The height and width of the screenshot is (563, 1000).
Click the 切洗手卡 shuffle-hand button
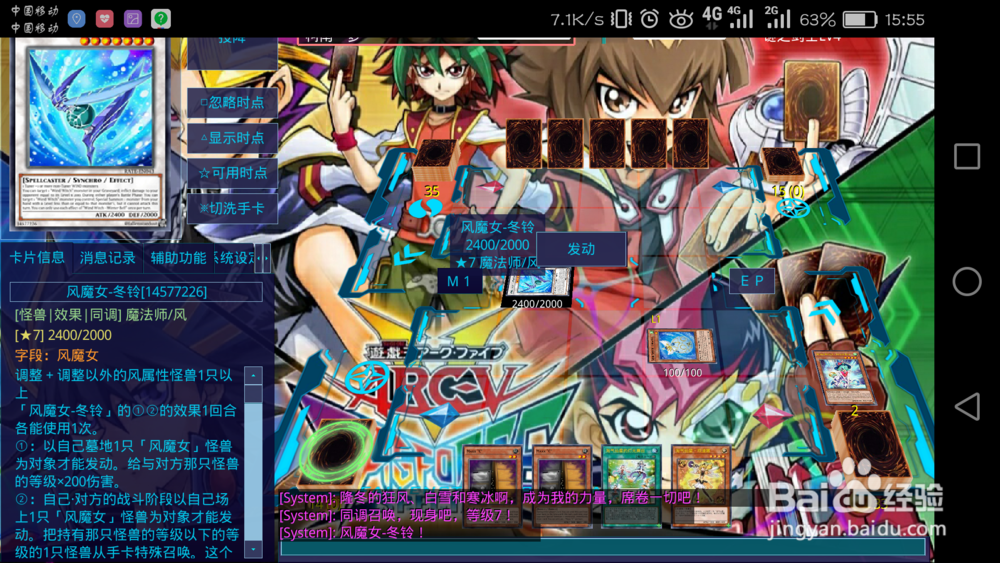[232, 208]
